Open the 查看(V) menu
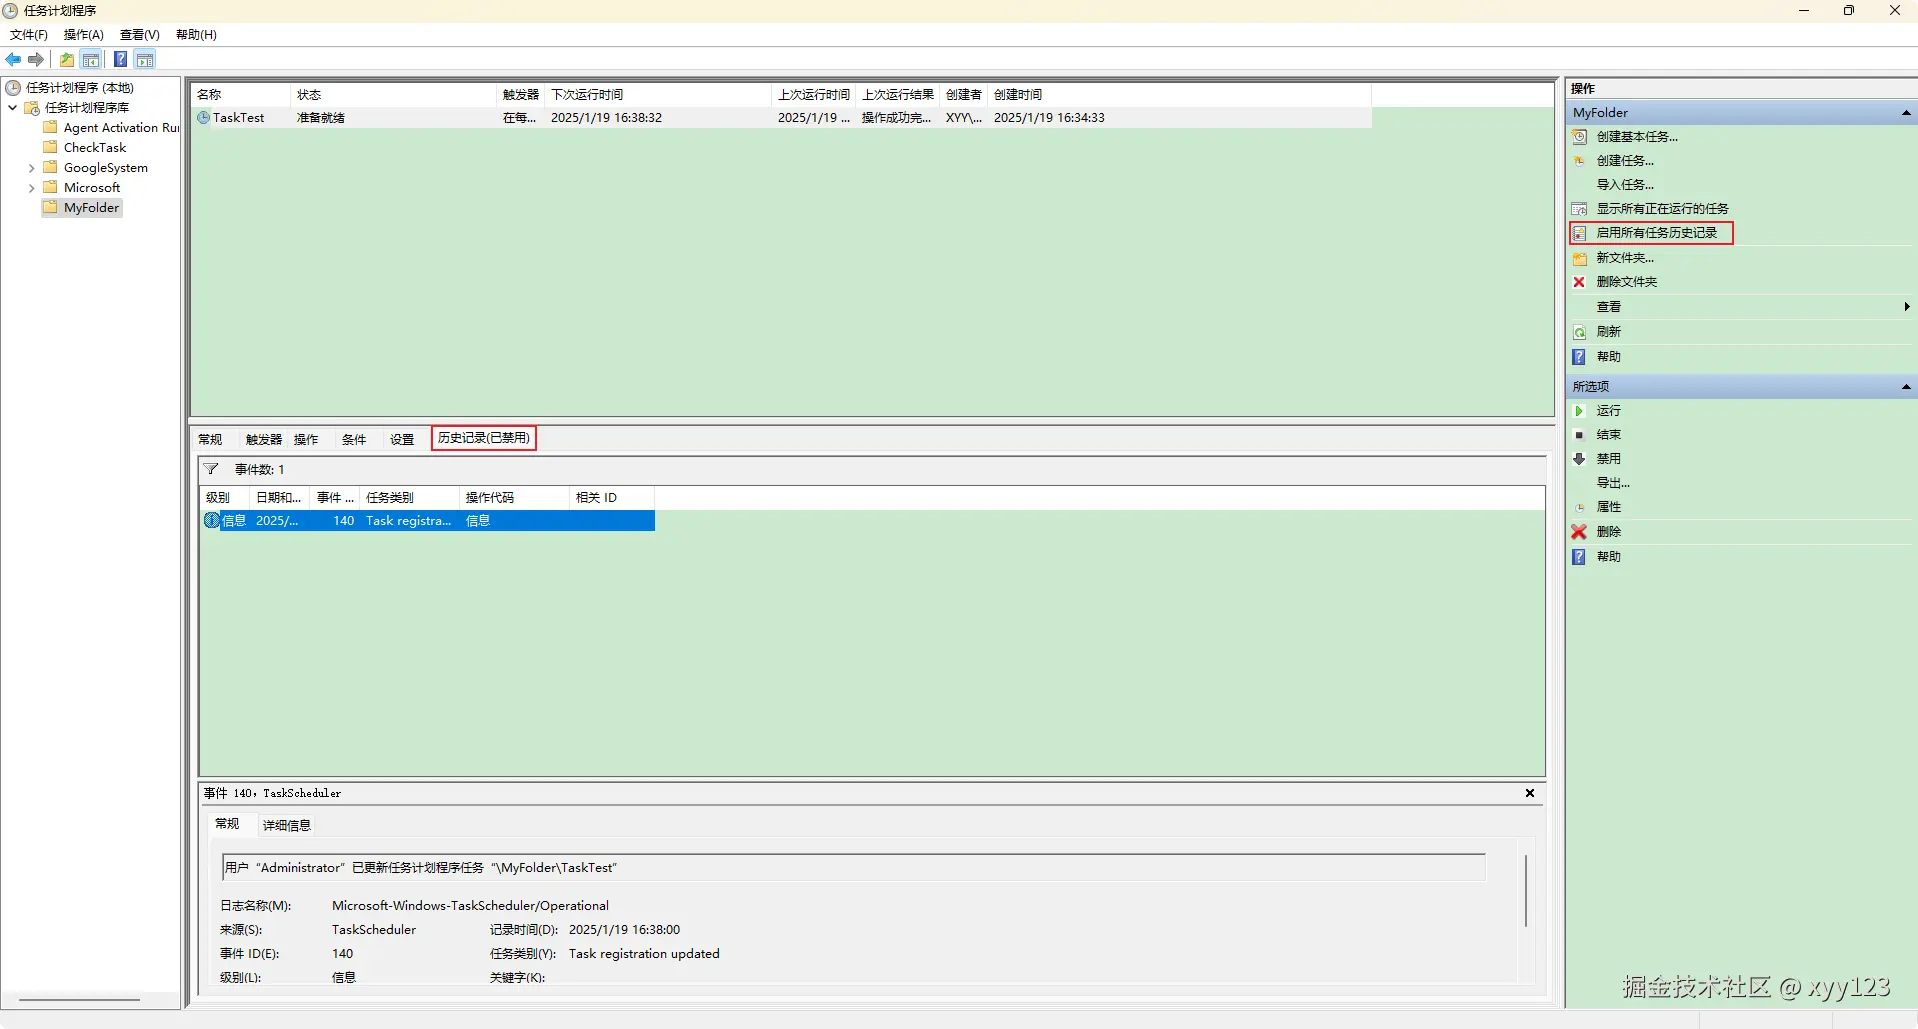Screen dimensions: 1918x1029 pos(140,35)
